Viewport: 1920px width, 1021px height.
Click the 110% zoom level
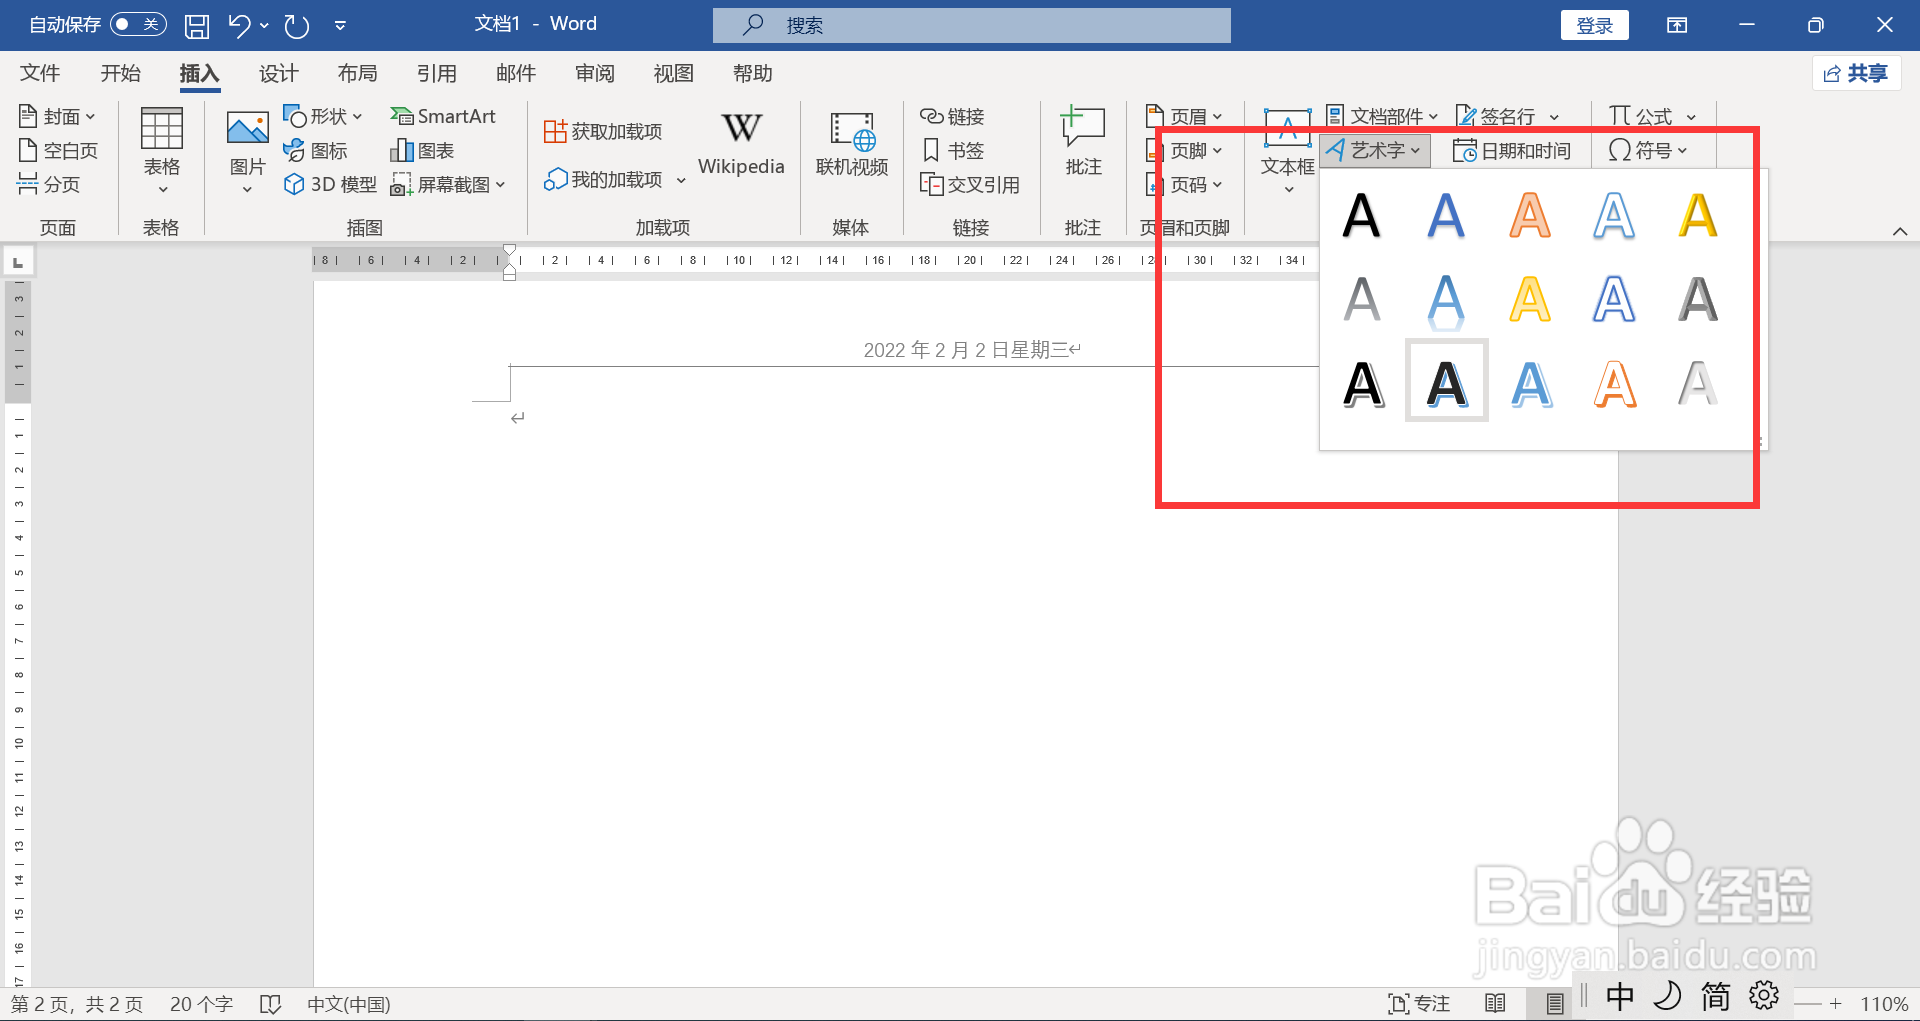(1884, 1004)
